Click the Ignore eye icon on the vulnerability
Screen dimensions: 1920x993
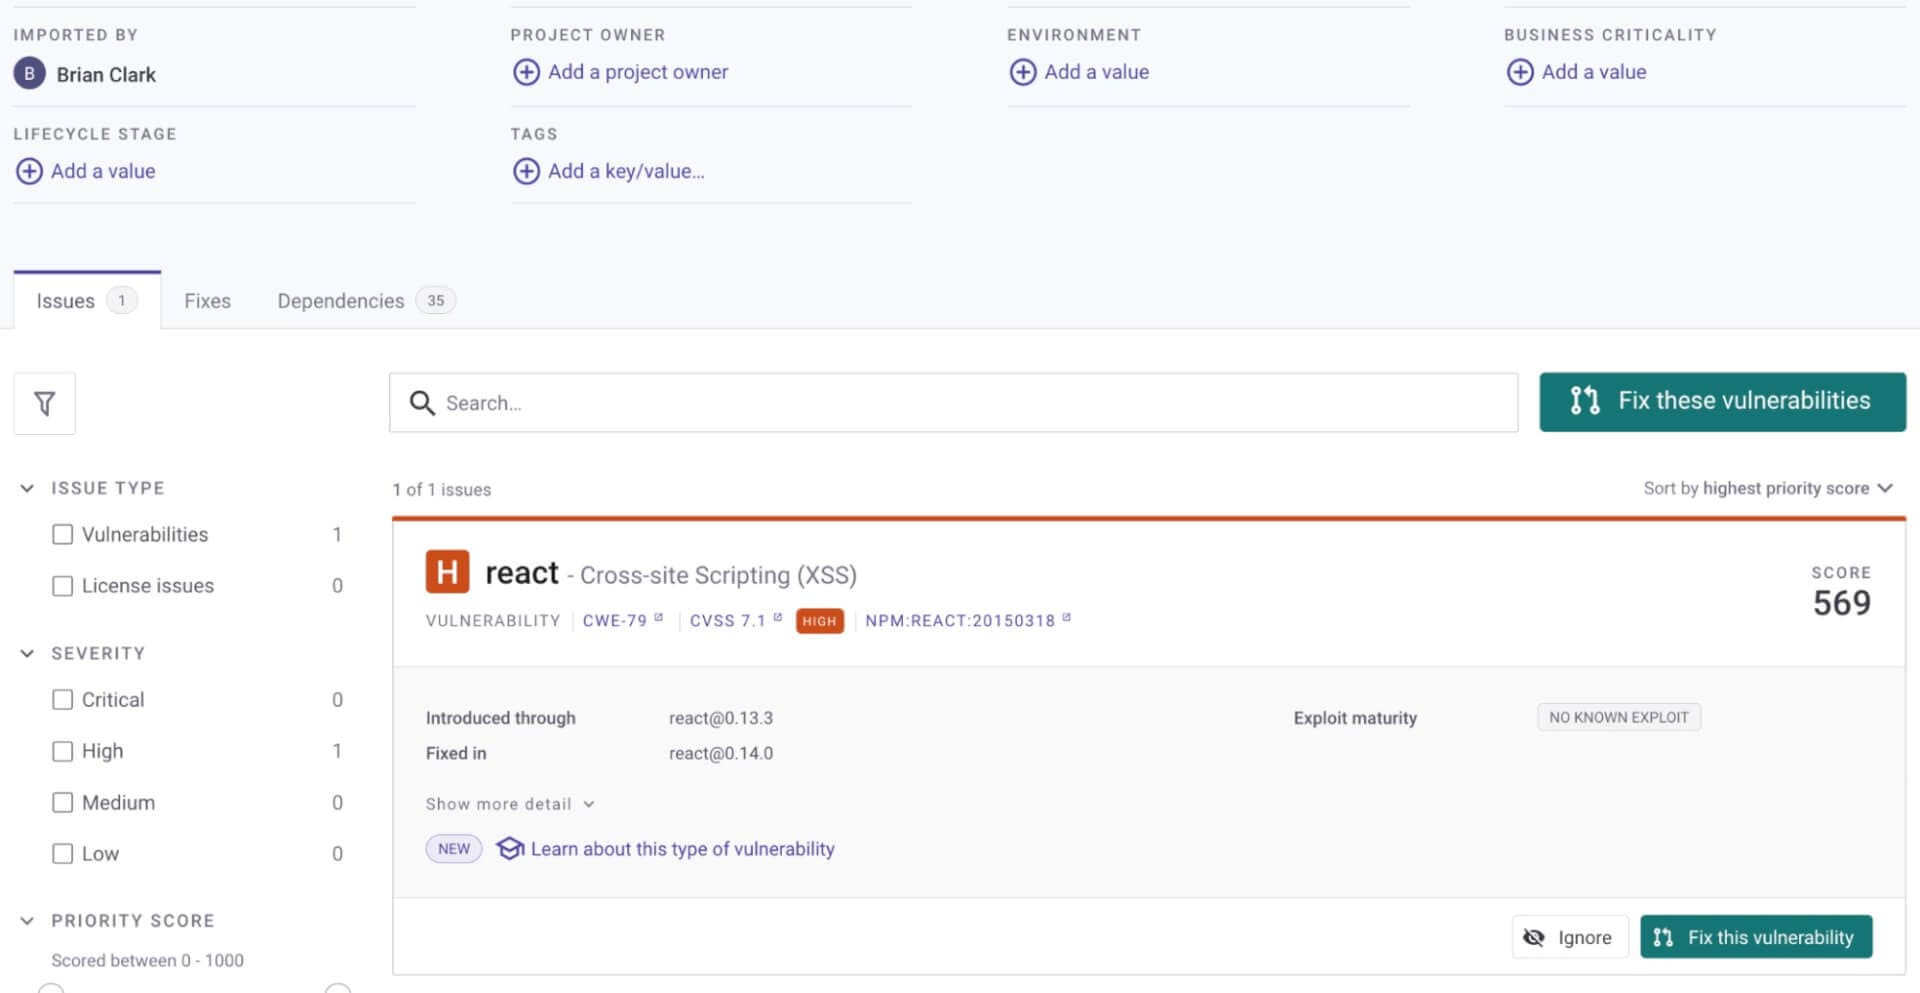(1534, 937)
